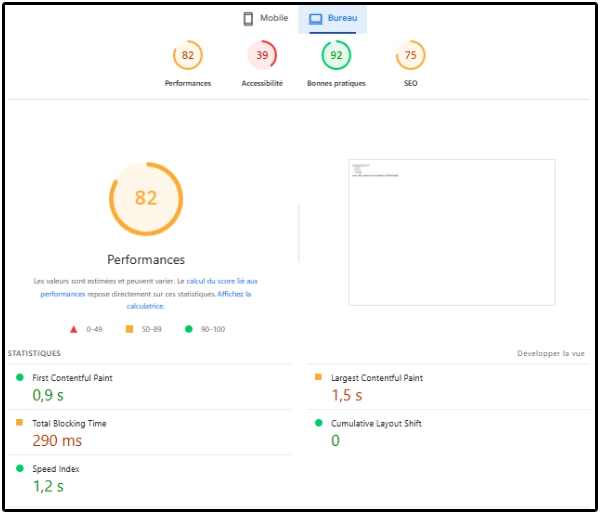Click the Speed Index metric
The width and height of the screenshot is (603, 514).
pyautogui.click(x=56, y=469)
